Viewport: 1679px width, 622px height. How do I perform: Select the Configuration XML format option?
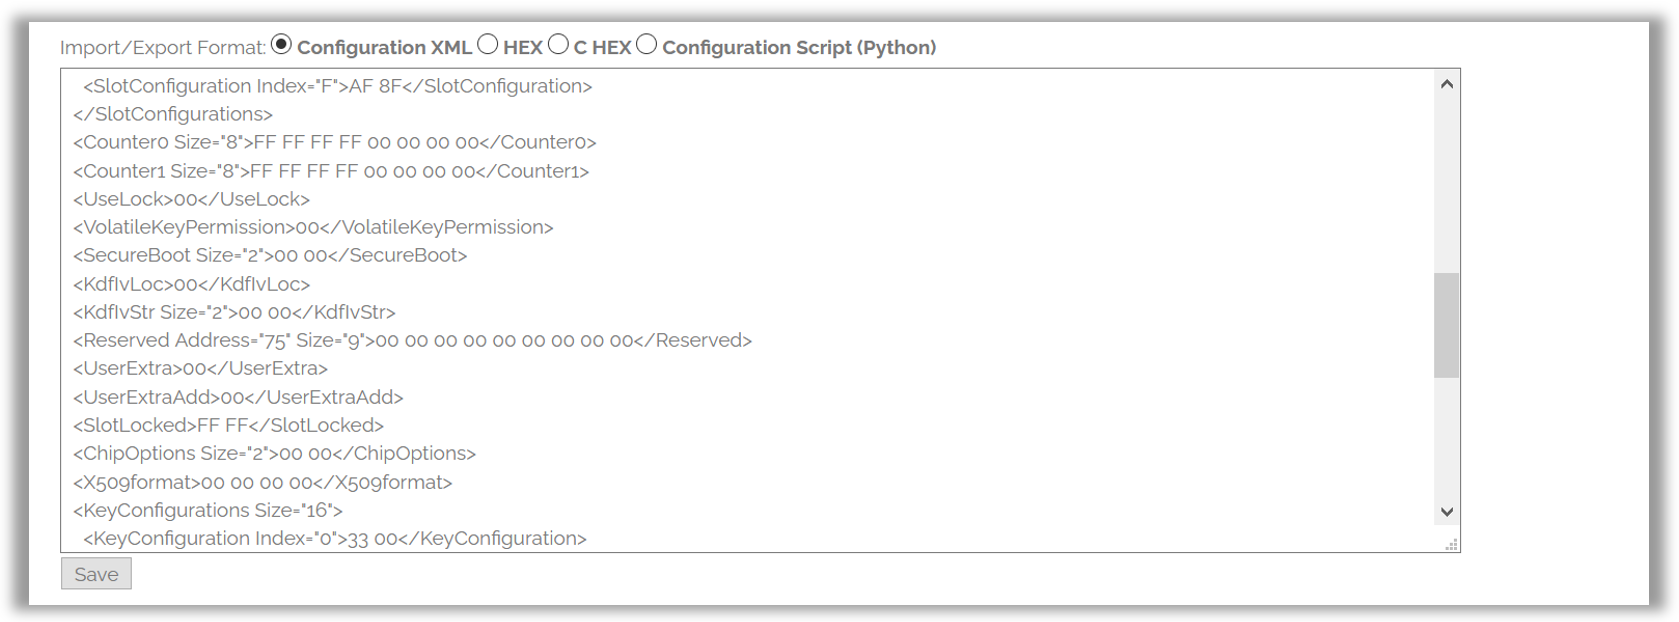click(281, 44)
